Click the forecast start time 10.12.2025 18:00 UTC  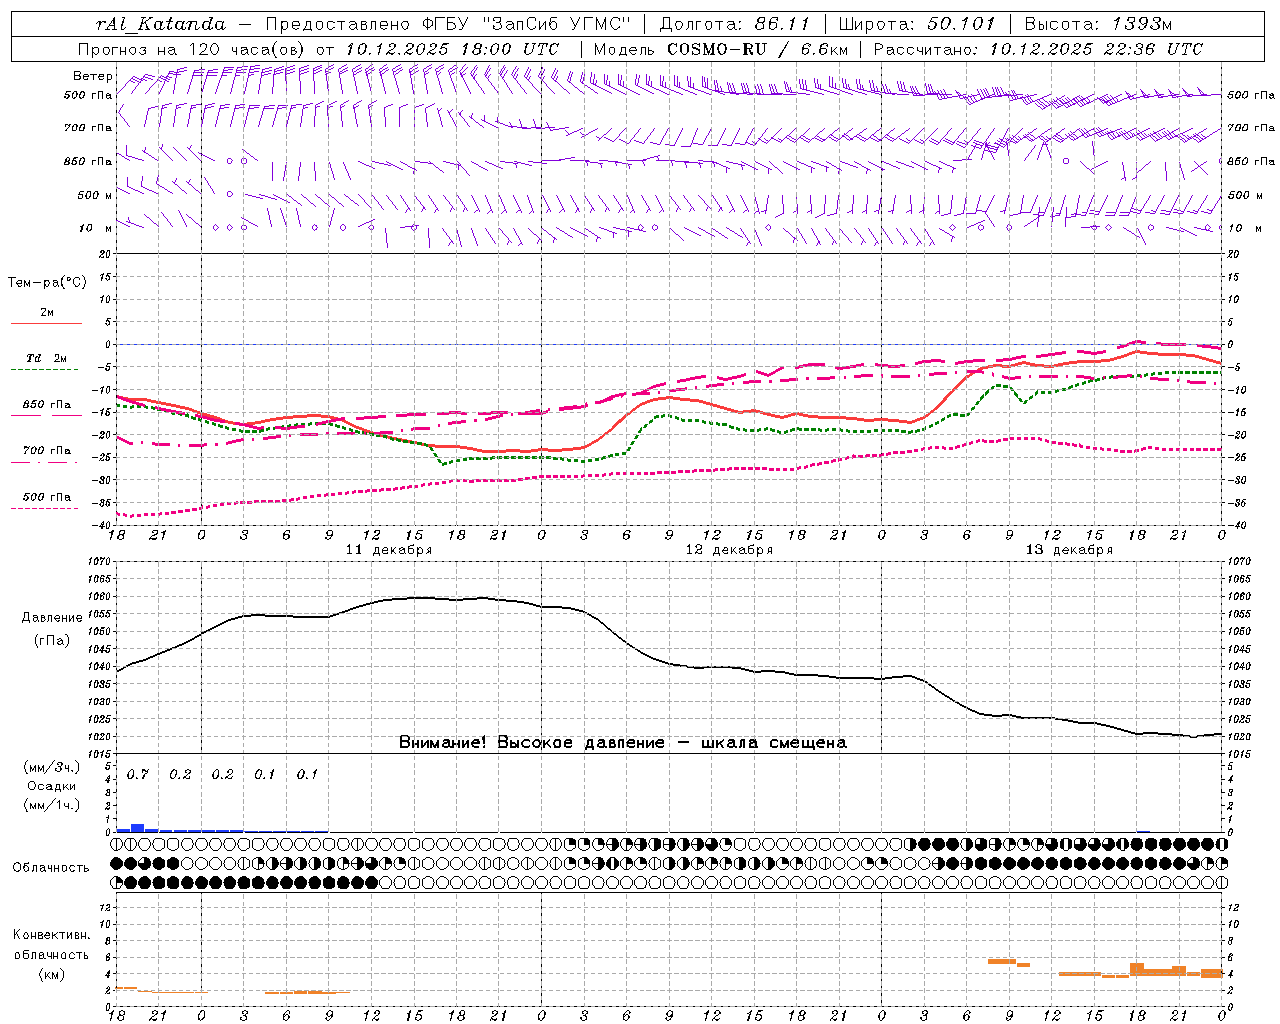pos(452,49)
